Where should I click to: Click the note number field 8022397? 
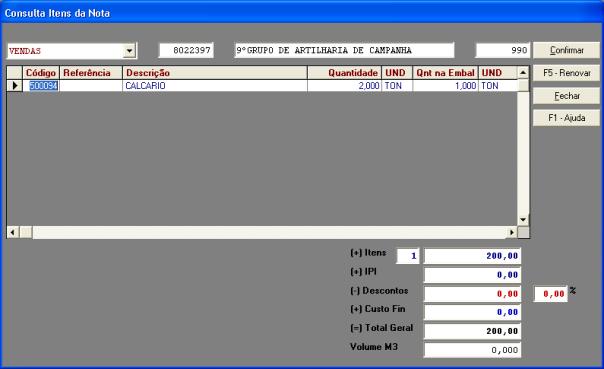click(x=186, y=50)
